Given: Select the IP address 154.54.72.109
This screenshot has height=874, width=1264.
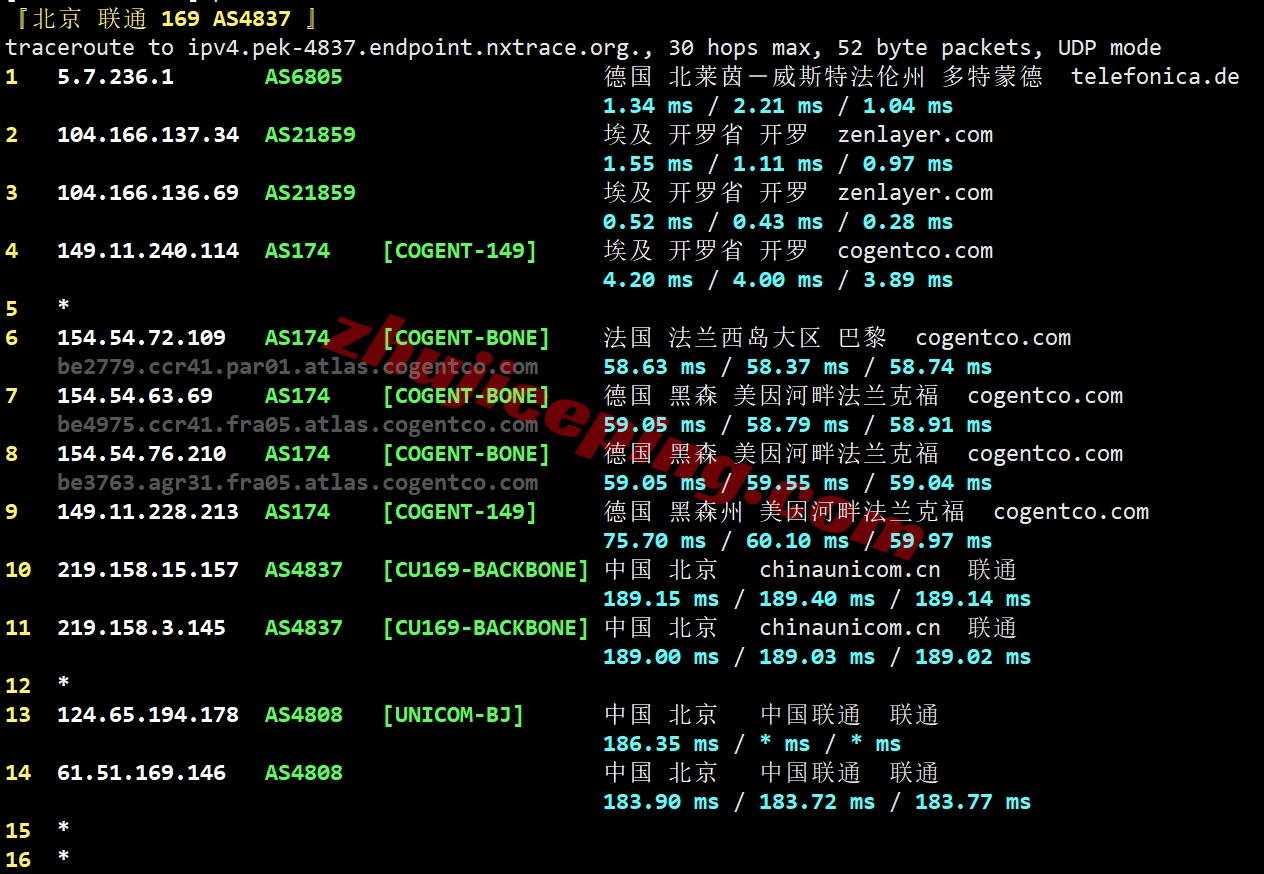Looking at the screenshot, I should pos(141,338).
